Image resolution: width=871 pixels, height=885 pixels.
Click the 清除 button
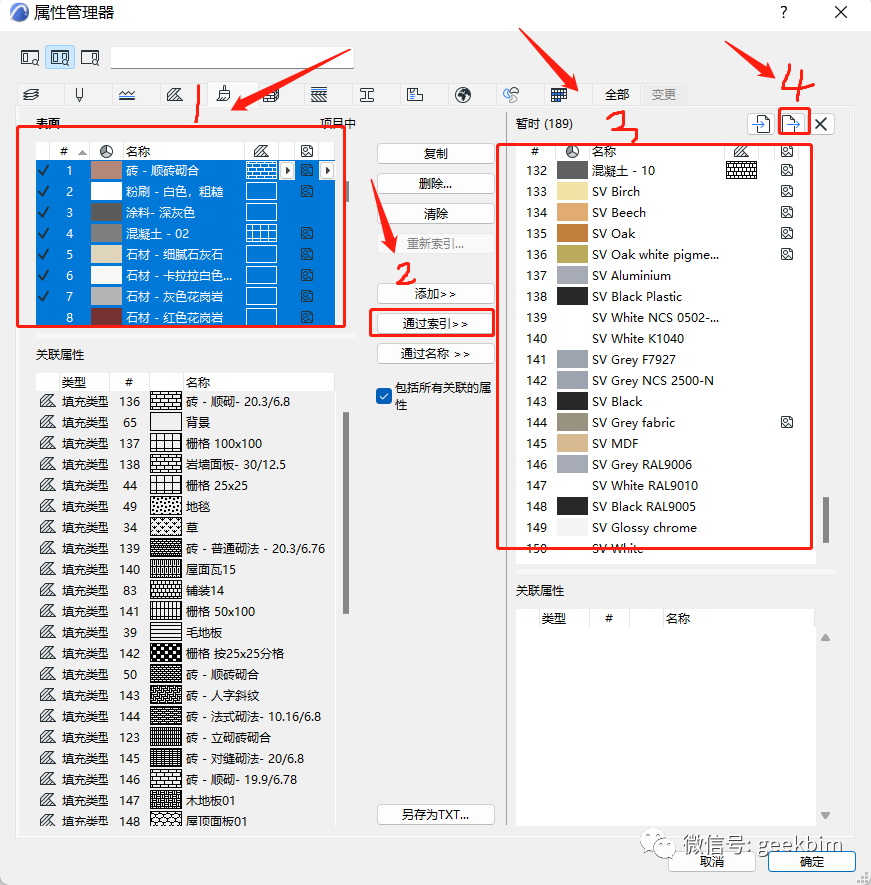point(436,213)
